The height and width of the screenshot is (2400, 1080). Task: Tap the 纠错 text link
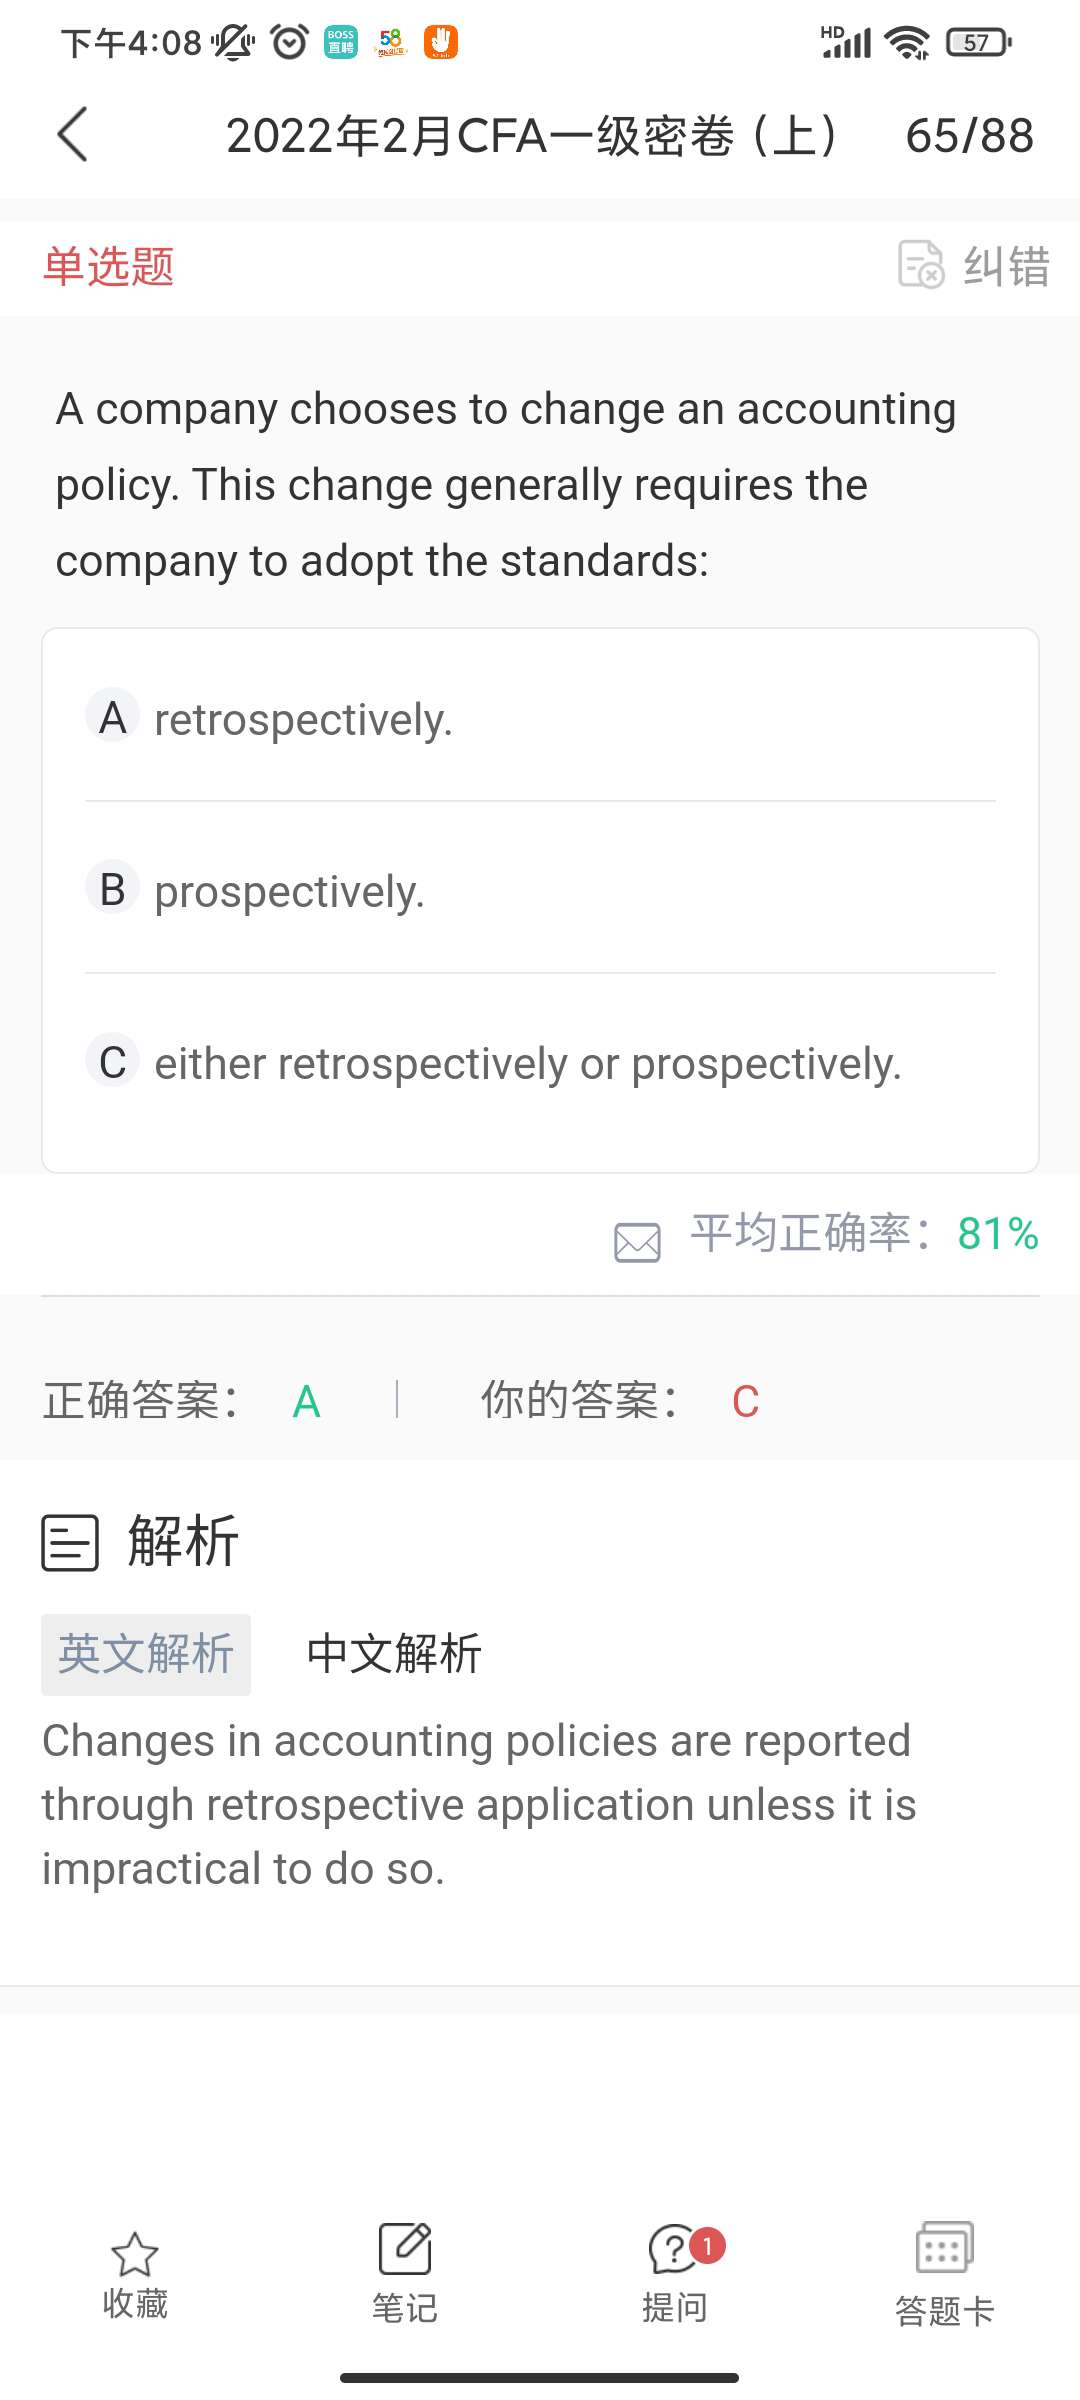[x=1006, y=267]
